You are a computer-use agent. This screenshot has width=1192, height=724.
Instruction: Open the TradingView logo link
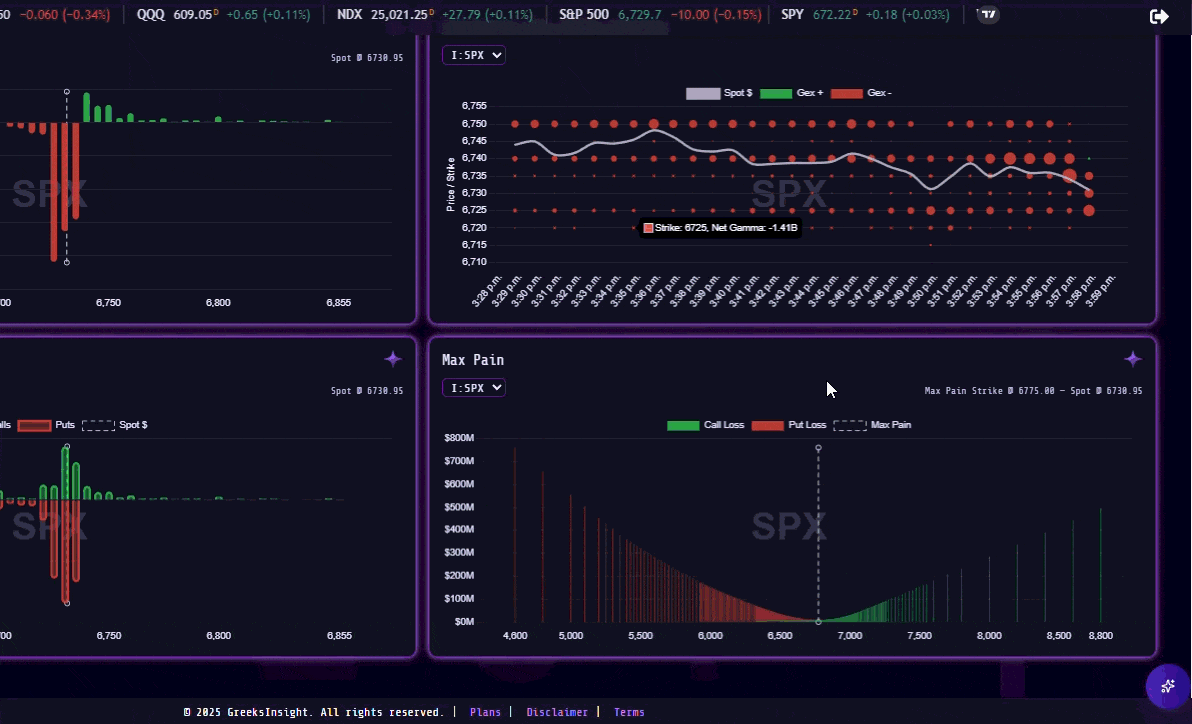point(988,15)
